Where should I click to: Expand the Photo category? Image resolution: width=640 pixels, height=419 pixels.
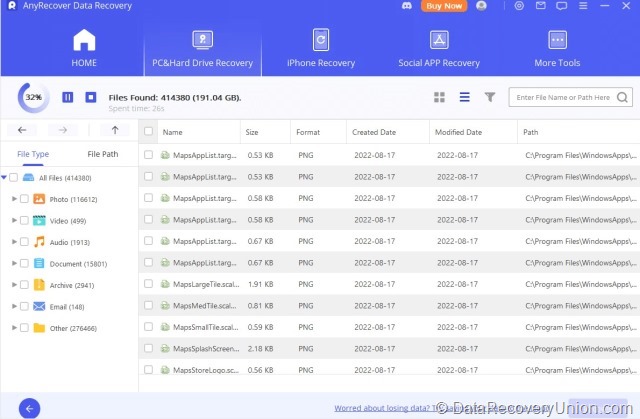[14, 199]
